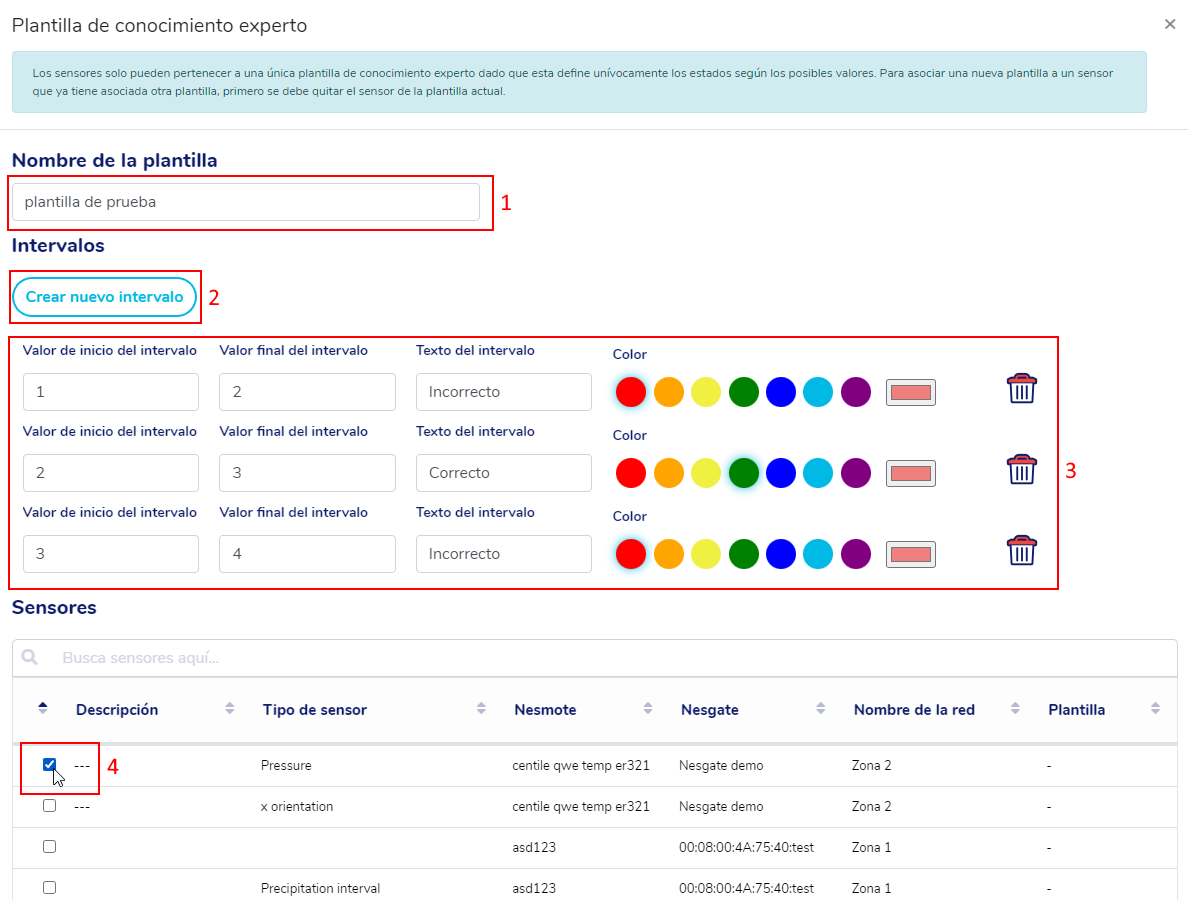Screen dimensions: 1188x900
Task: Toggle sort on the checkbox column header
Action: coord(42,709)
